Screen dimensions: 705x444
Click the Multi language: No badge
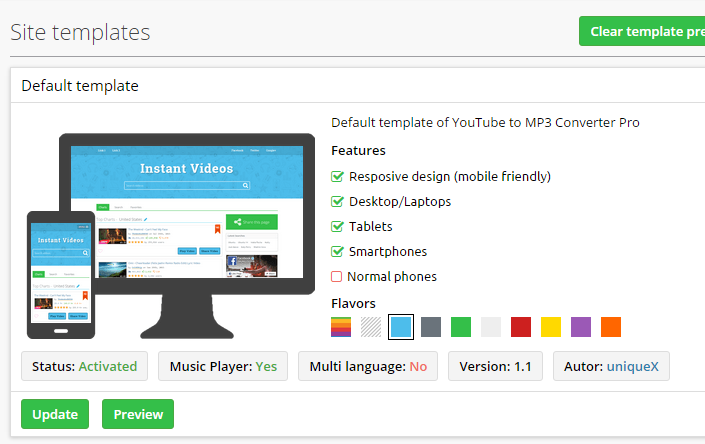click(368, 366)
